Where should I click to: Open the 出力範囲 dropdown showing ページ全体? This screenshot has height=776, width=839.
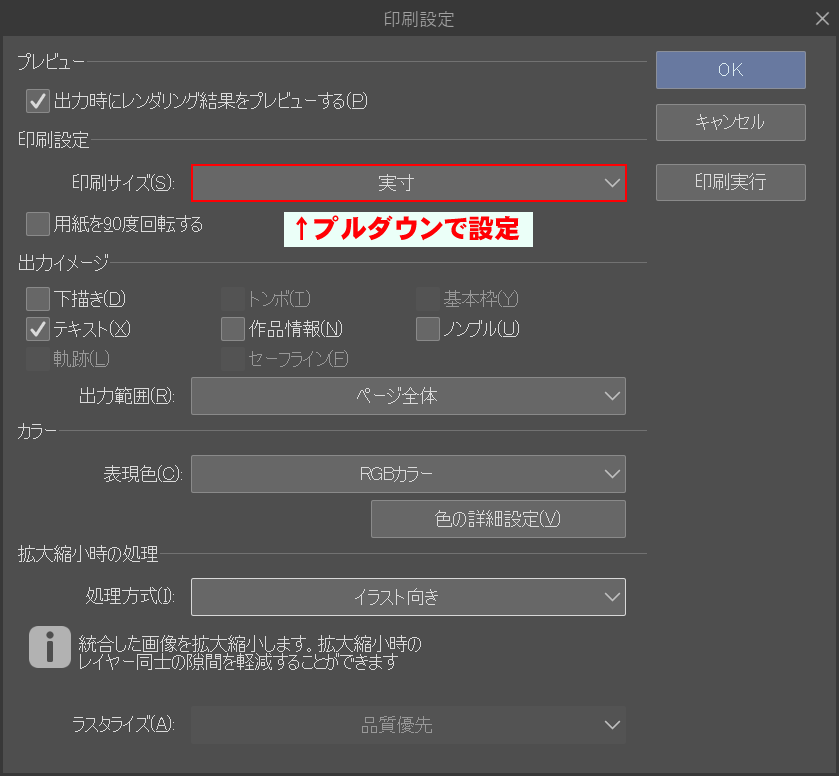408,396
